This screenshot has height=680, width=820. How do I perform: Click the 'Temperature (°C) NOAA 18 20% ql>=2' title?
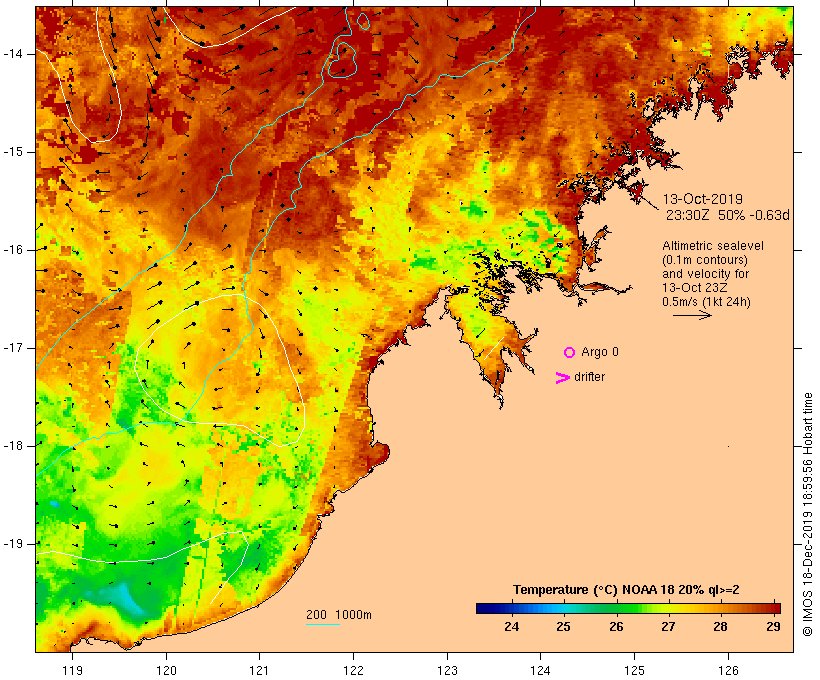click(626, 590)
